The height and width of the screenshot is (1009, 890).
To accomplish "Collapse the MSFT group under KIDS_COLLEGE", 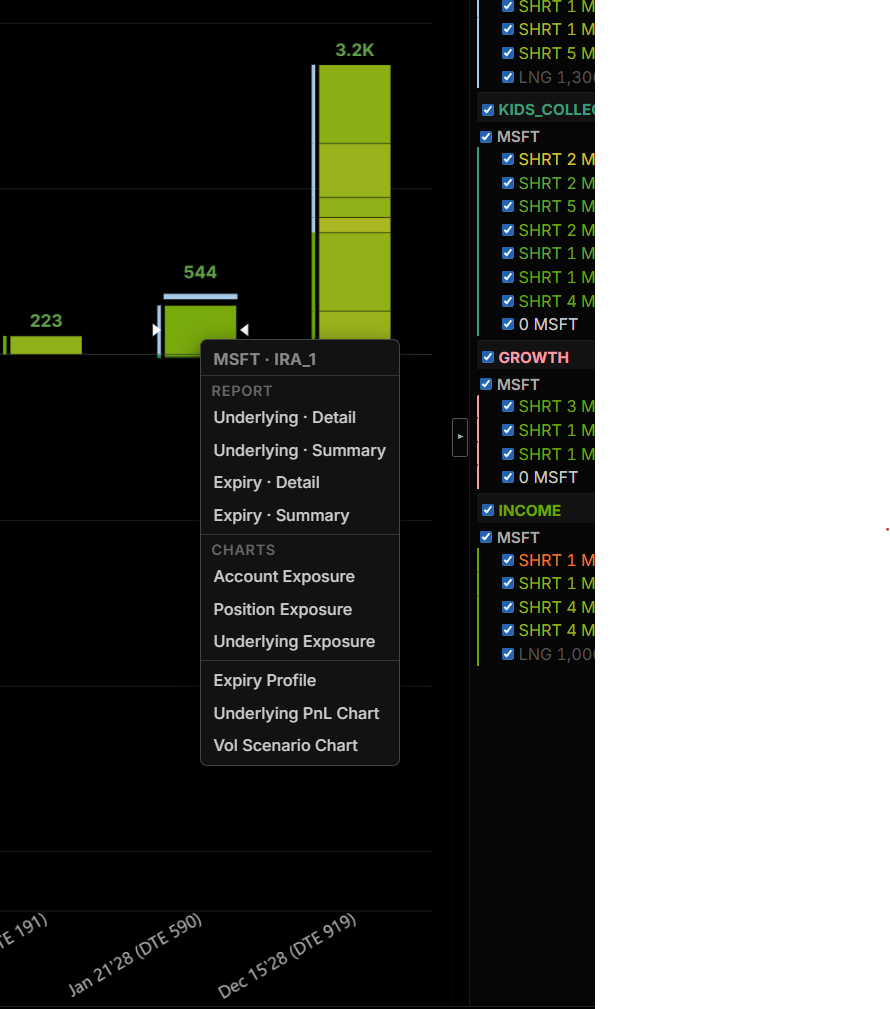I will pyautogui.click(x=518, y=136).
